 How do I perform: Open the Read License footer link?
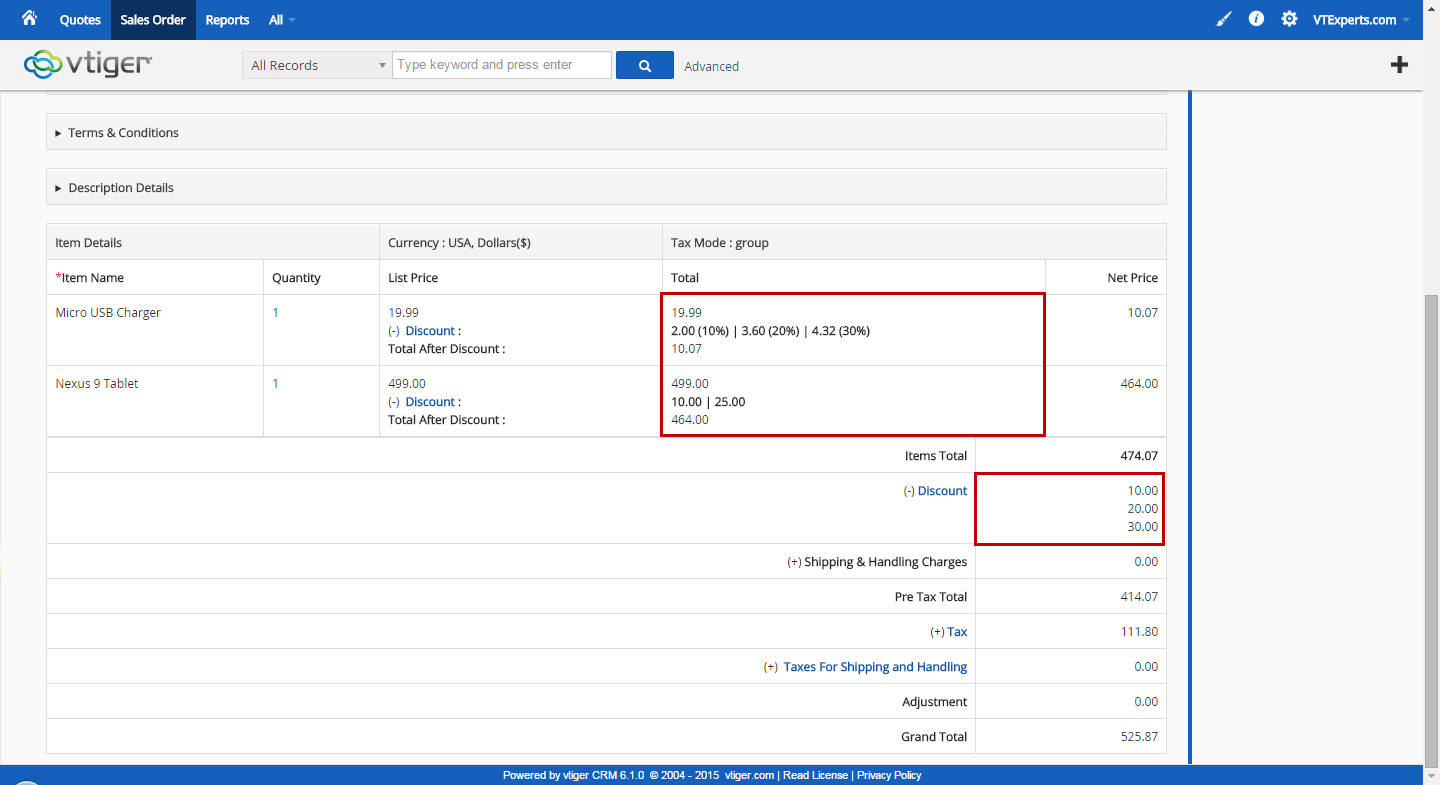point(815,775)
